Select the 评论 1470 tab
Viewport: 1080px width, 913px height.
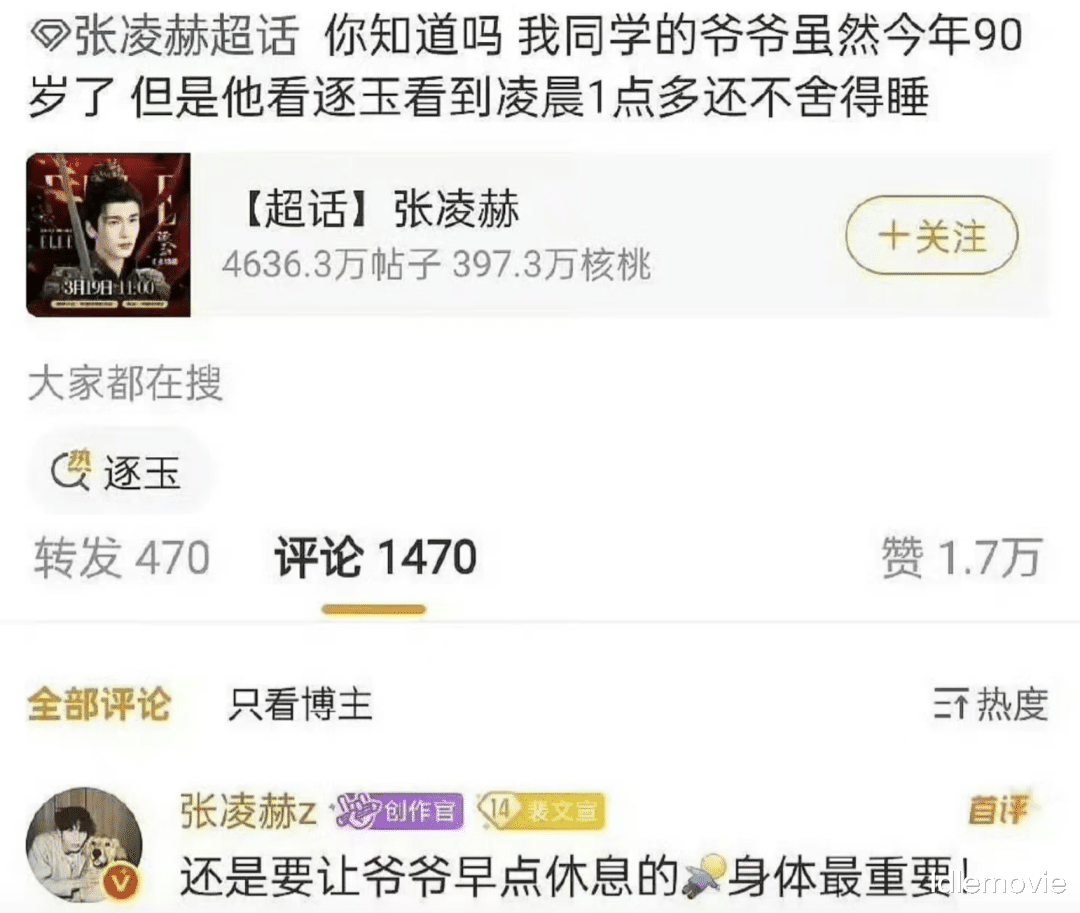click(375, 558)
